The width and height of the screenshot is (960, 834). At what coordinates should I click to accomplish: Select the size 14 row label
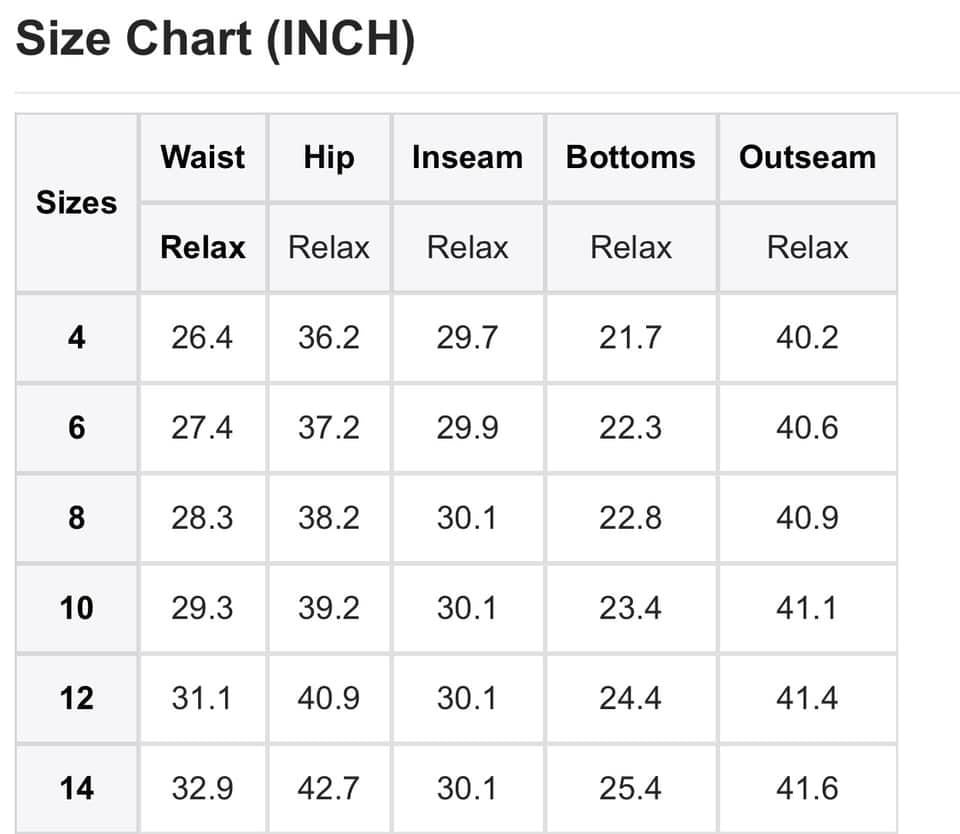pos(77,788)
